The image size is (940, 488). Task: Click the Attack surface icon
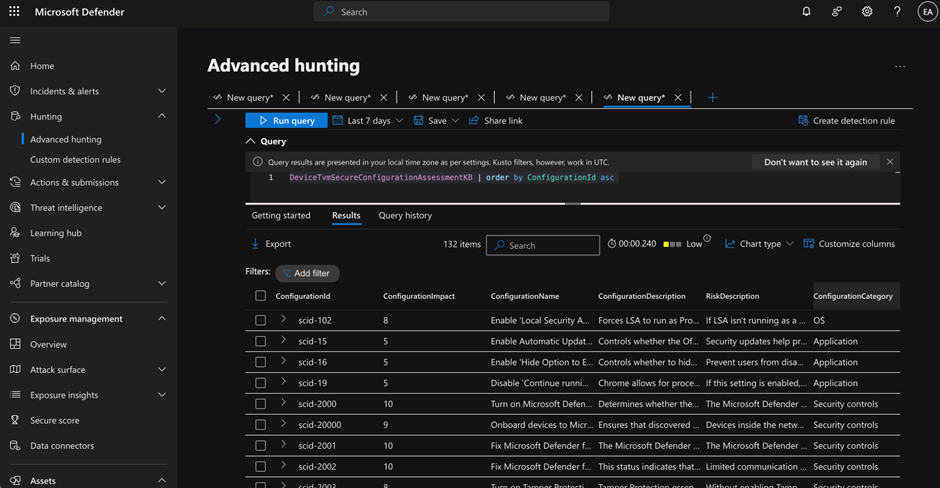[15, 369]
